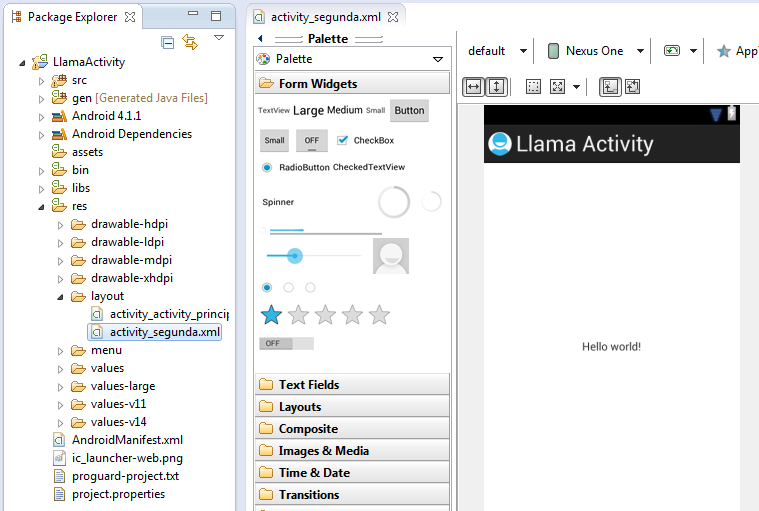This screenshot has width=759, height=511.
Task: Toggle the vertical fill height icon
Action: (496, 87)
